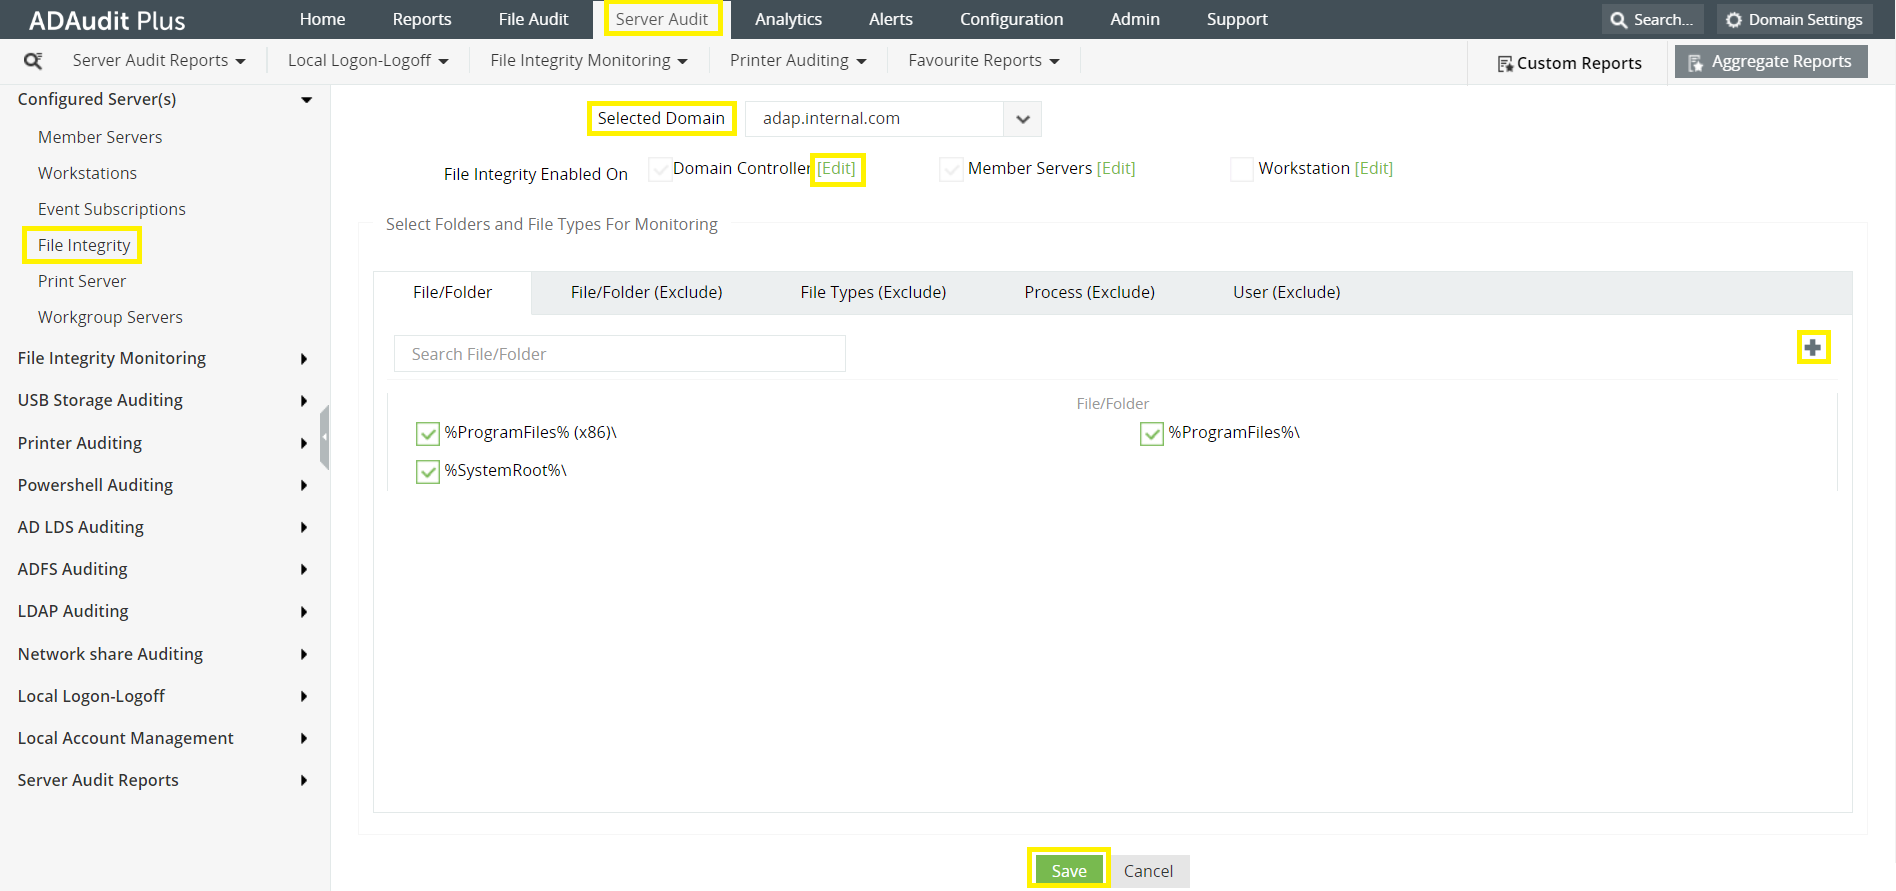The height and width of the screenshot is (891, 1896).
Task: Open the File Integrity Monitoring toolbar dropdown
Action: click(588, 61)
